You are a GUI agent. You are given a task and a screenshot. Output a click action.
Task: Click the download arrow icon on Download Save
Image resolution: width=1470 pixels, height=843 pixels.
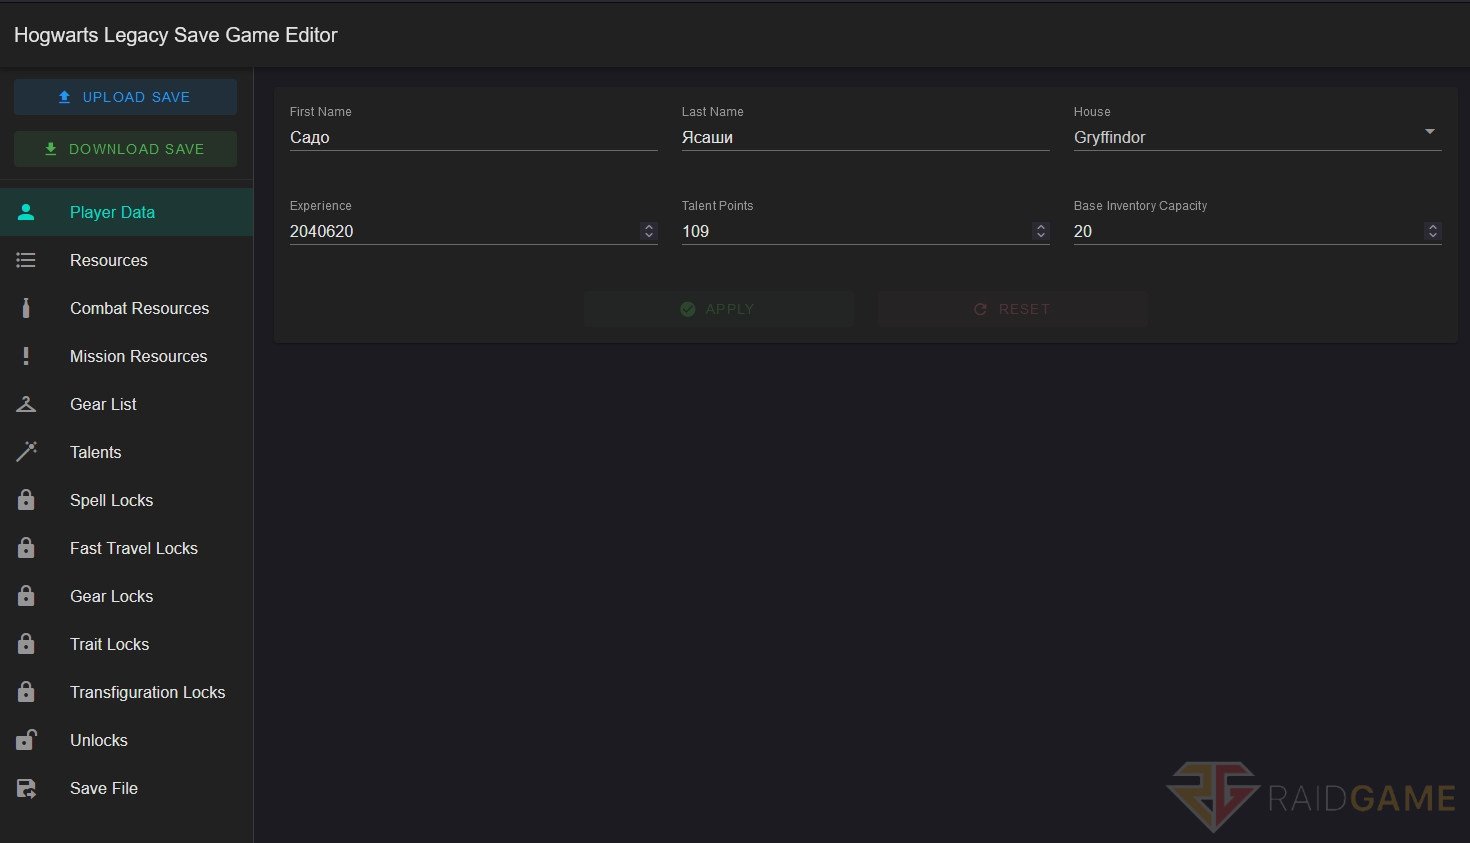click(51, 149)
